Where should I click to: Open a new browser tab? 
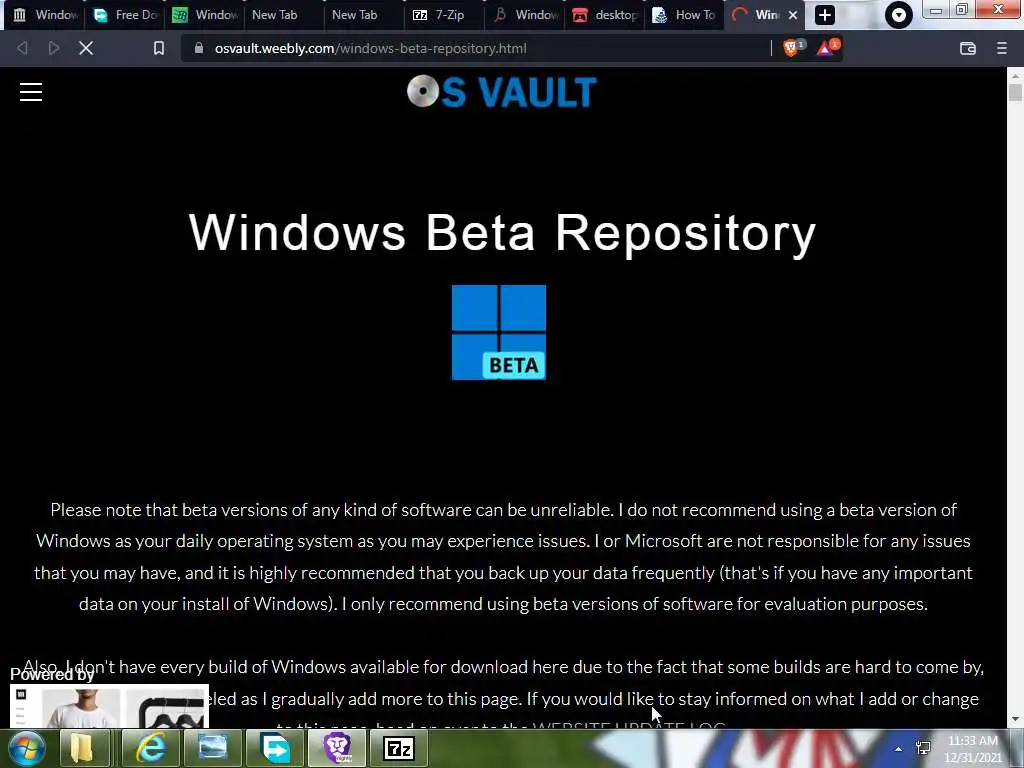[825, 15]
